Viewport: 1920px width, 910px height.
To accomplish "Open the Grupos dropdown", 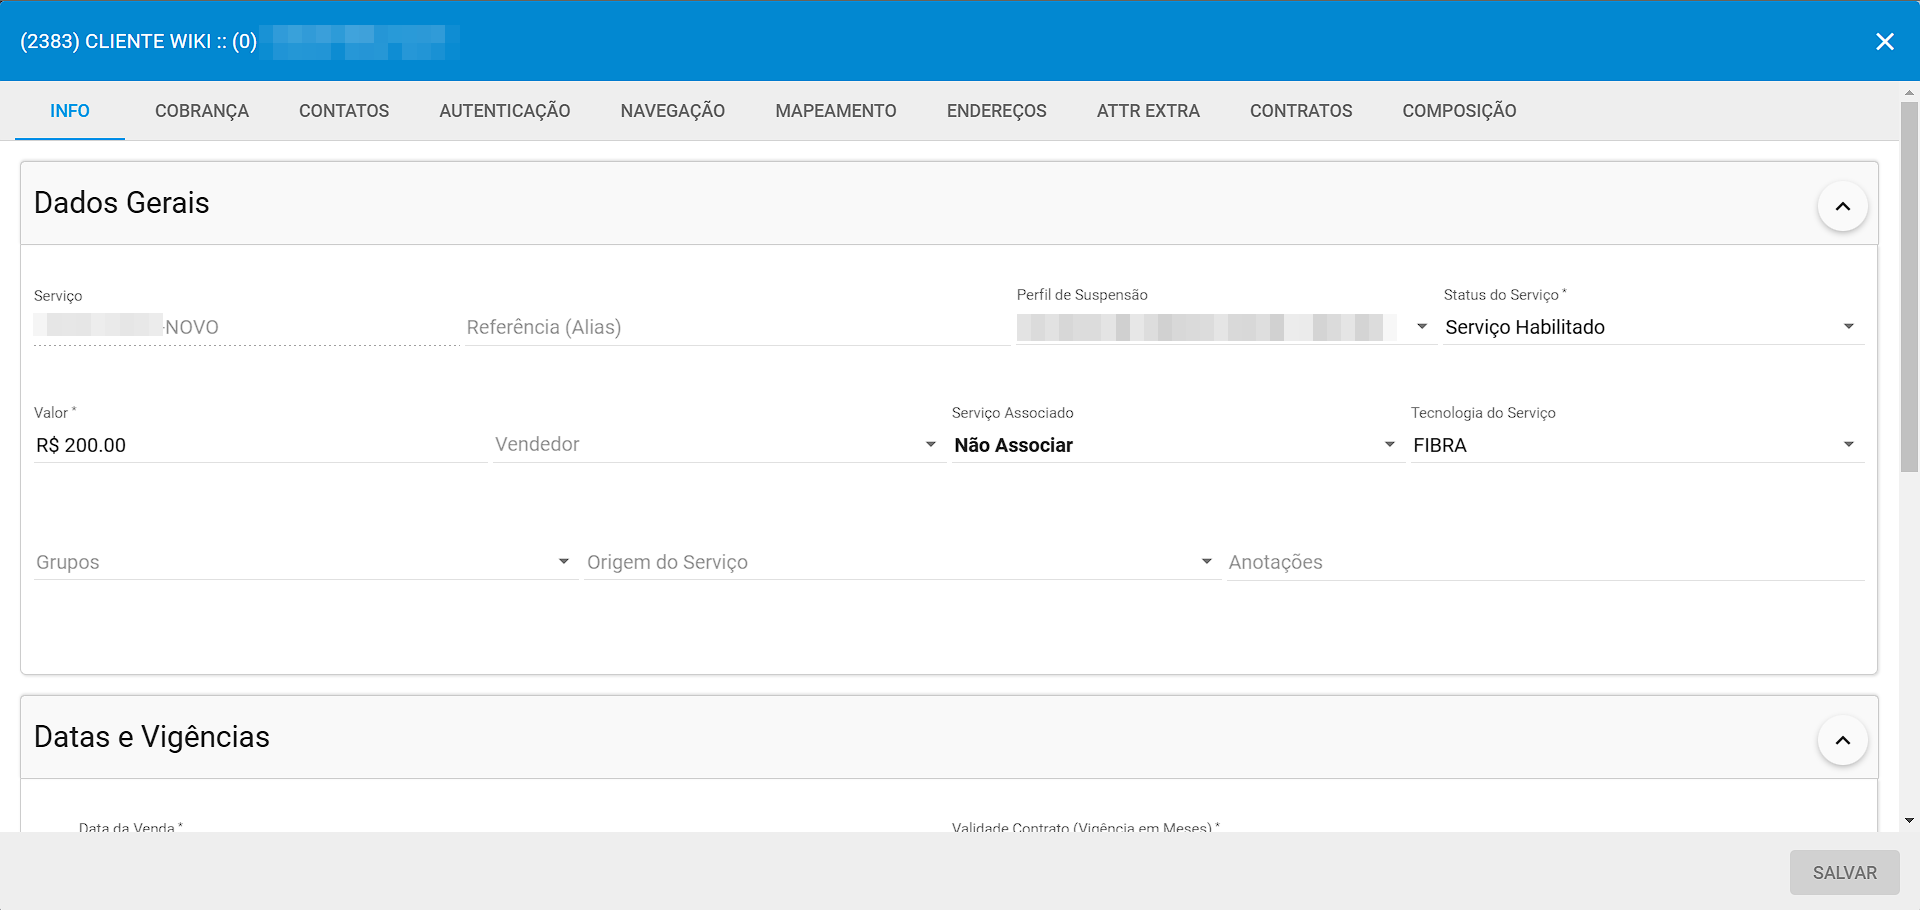I will pos(305,562).
